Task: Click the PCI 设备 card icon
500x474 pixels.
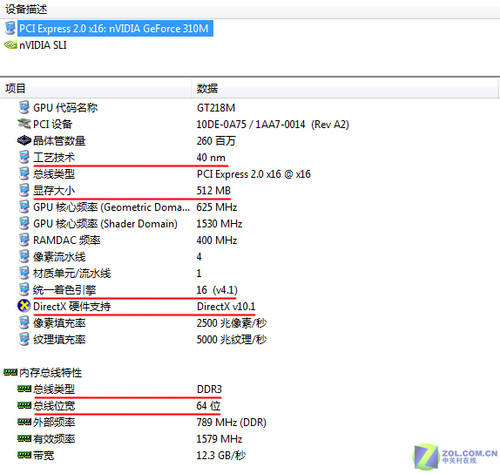Action: pos(24,124)
